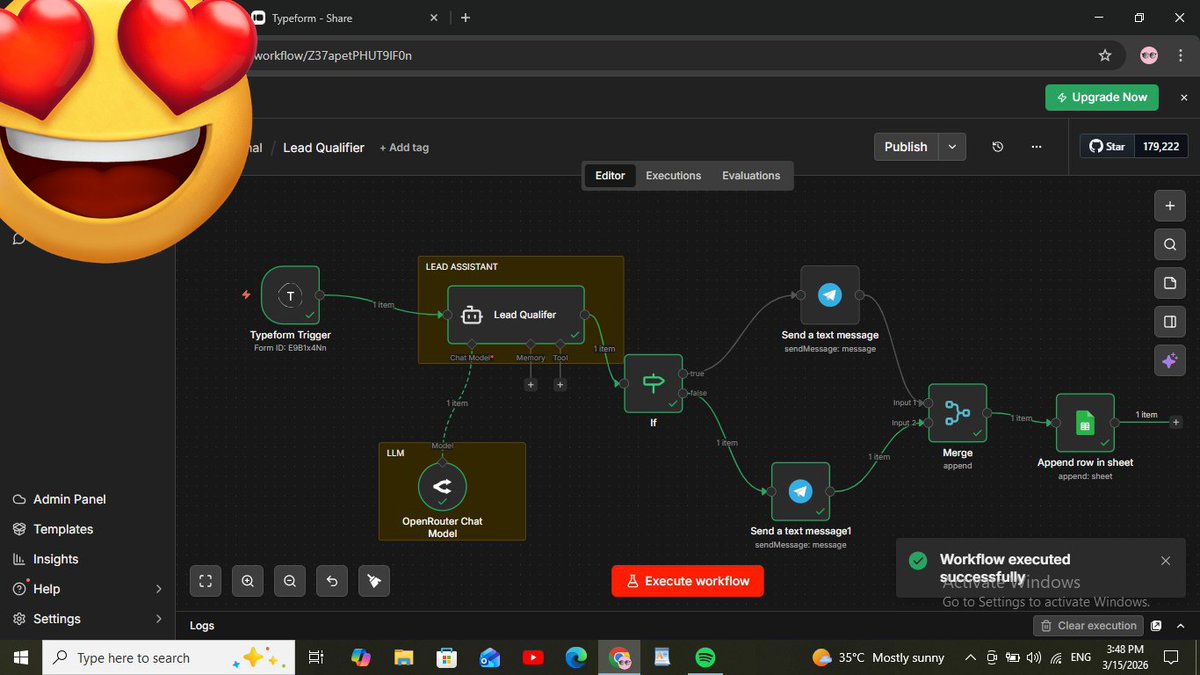
Task: Click the zoom to fit canvas button
Action: 205,580
